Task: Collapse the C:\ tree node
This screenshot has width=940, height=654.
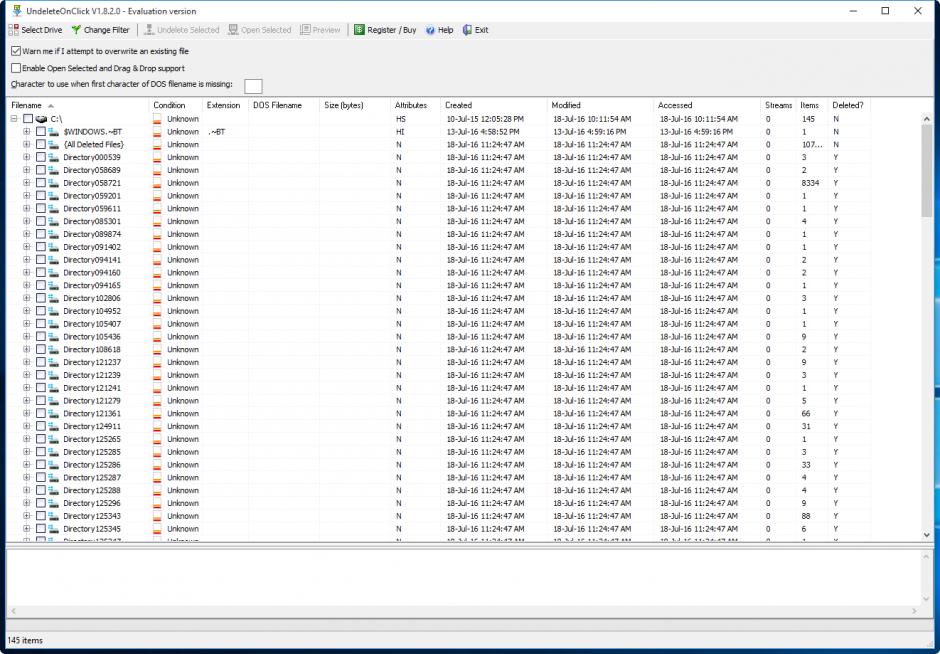Action: [x=14, y=119]
